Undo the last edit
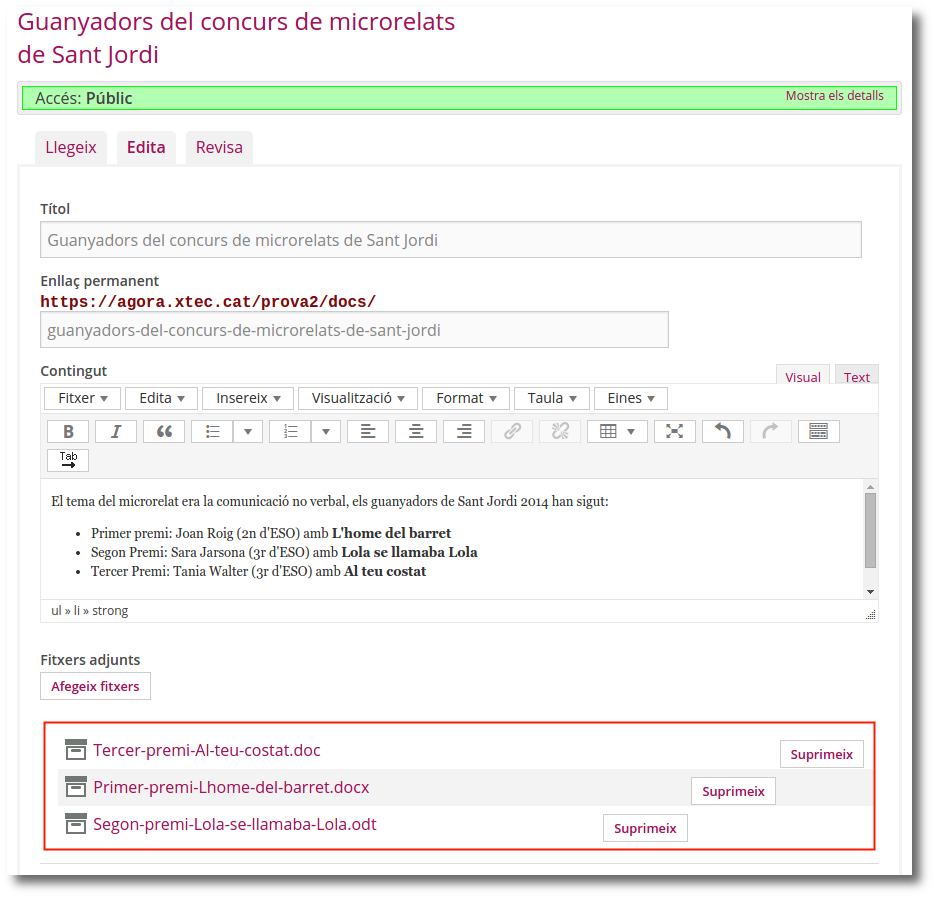Image resolution: width=935 pixels, height=898 pixels. pos(723,431)
